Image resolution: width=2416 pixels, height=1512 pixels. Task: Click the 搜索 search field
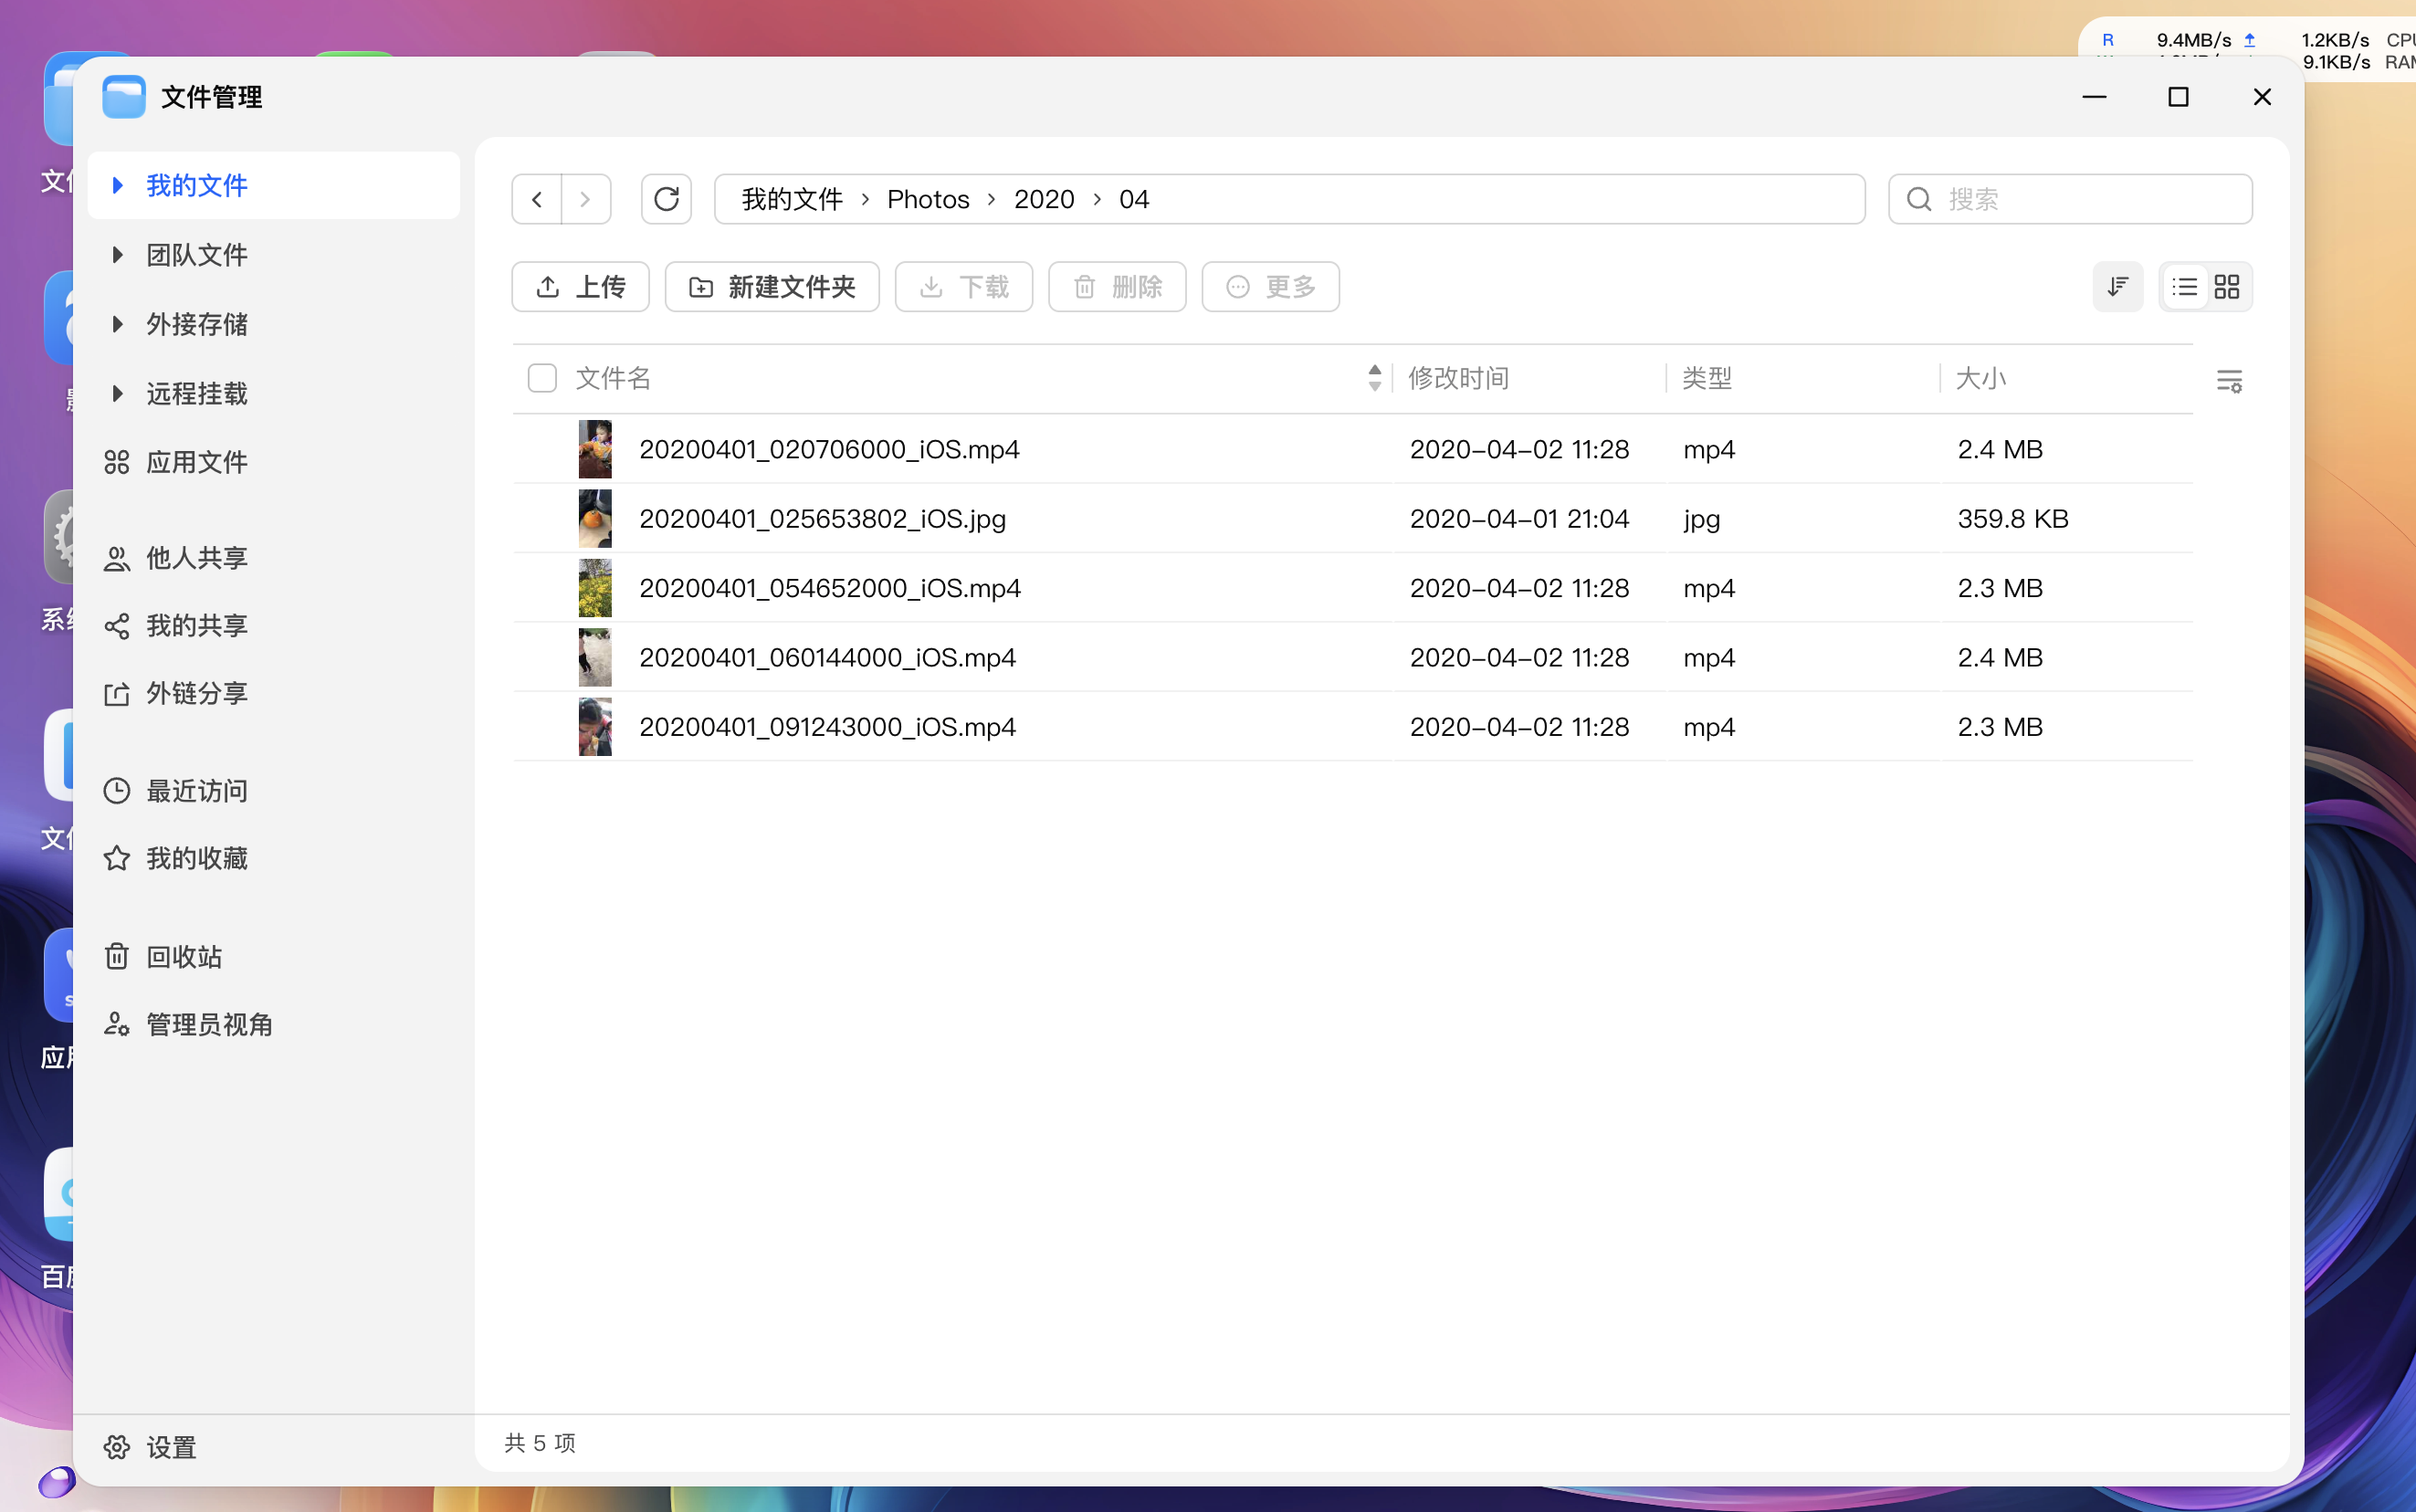pos(2070,199)
